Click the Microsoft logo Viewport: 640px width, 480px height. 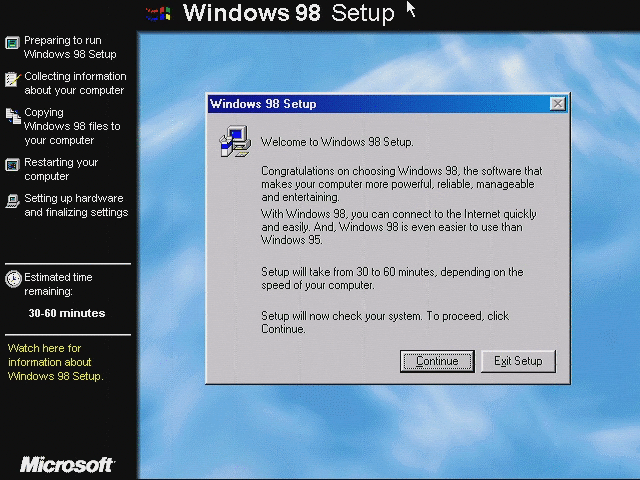(68, 464)
